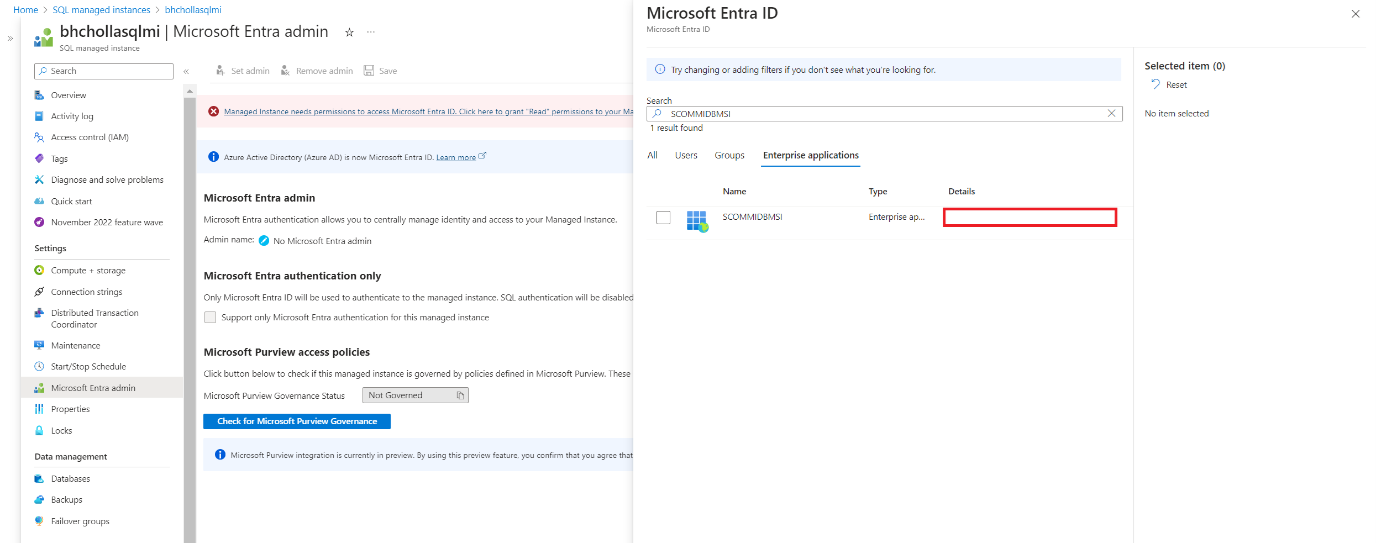Copy the Purview Governance Status value
Viewport: 1376px width, 543px height.
[x=460, y=396]
